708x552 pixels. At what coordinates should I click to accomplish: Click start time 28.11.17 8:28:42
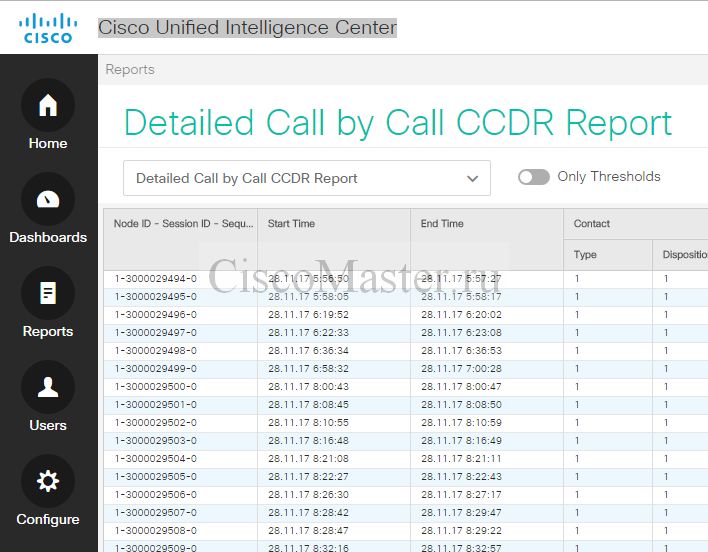point(308,514)
